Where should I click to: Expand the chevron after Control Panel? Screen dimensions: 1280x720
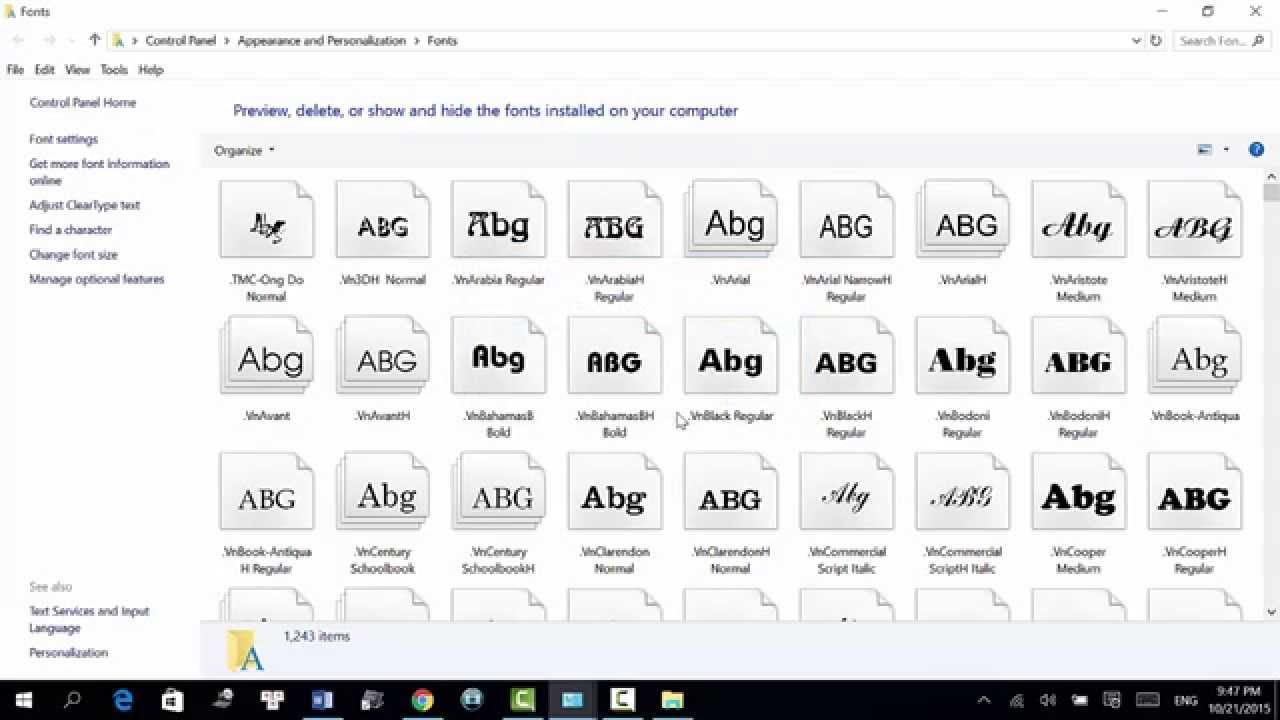[228, 41]
